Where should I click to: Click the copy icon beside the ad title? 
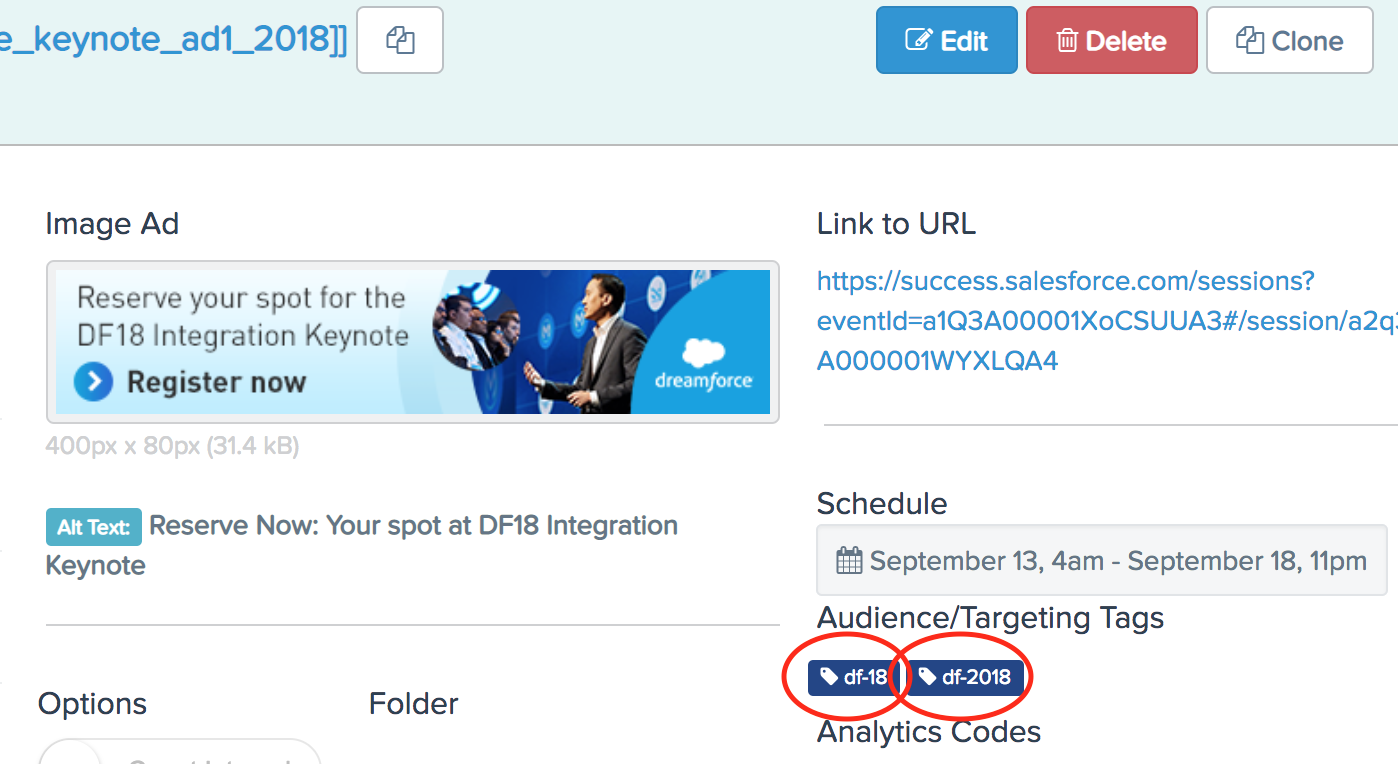click(x=400, y=41)
